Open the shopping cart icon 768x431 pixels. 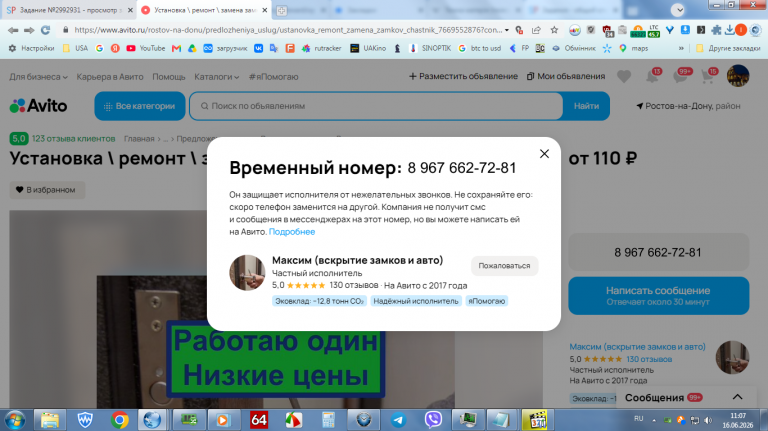click(707, 76)
